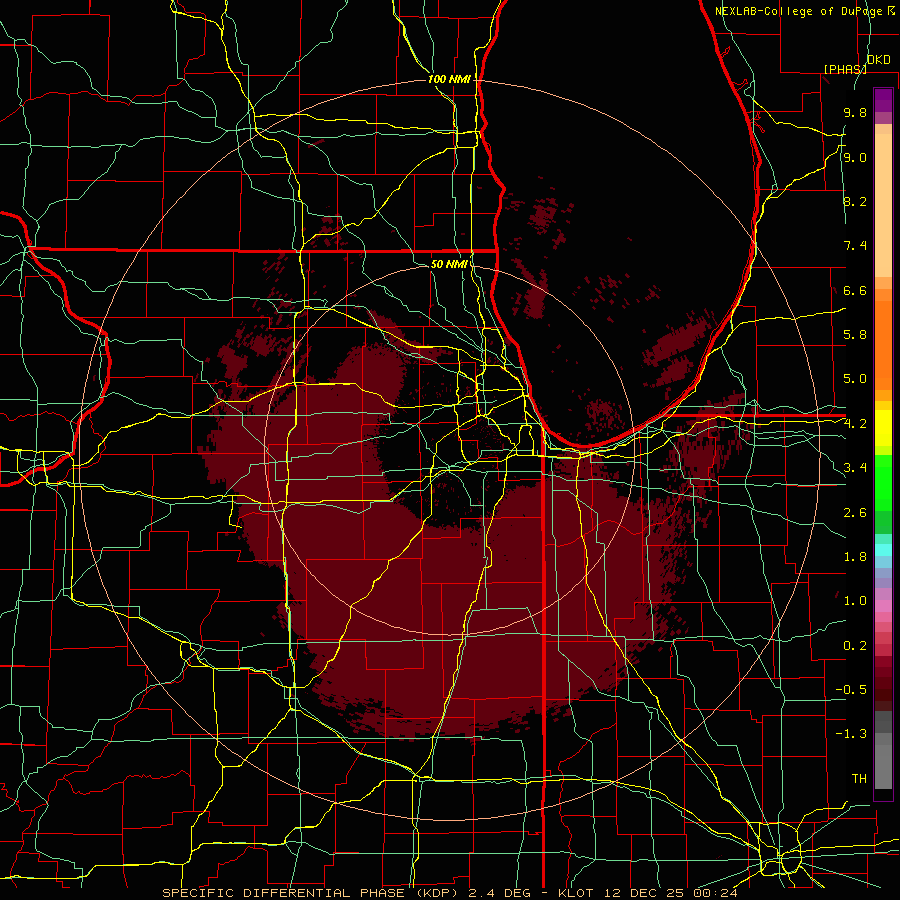
Task: Pick the green band of the color scale
Action: point(883,483)
